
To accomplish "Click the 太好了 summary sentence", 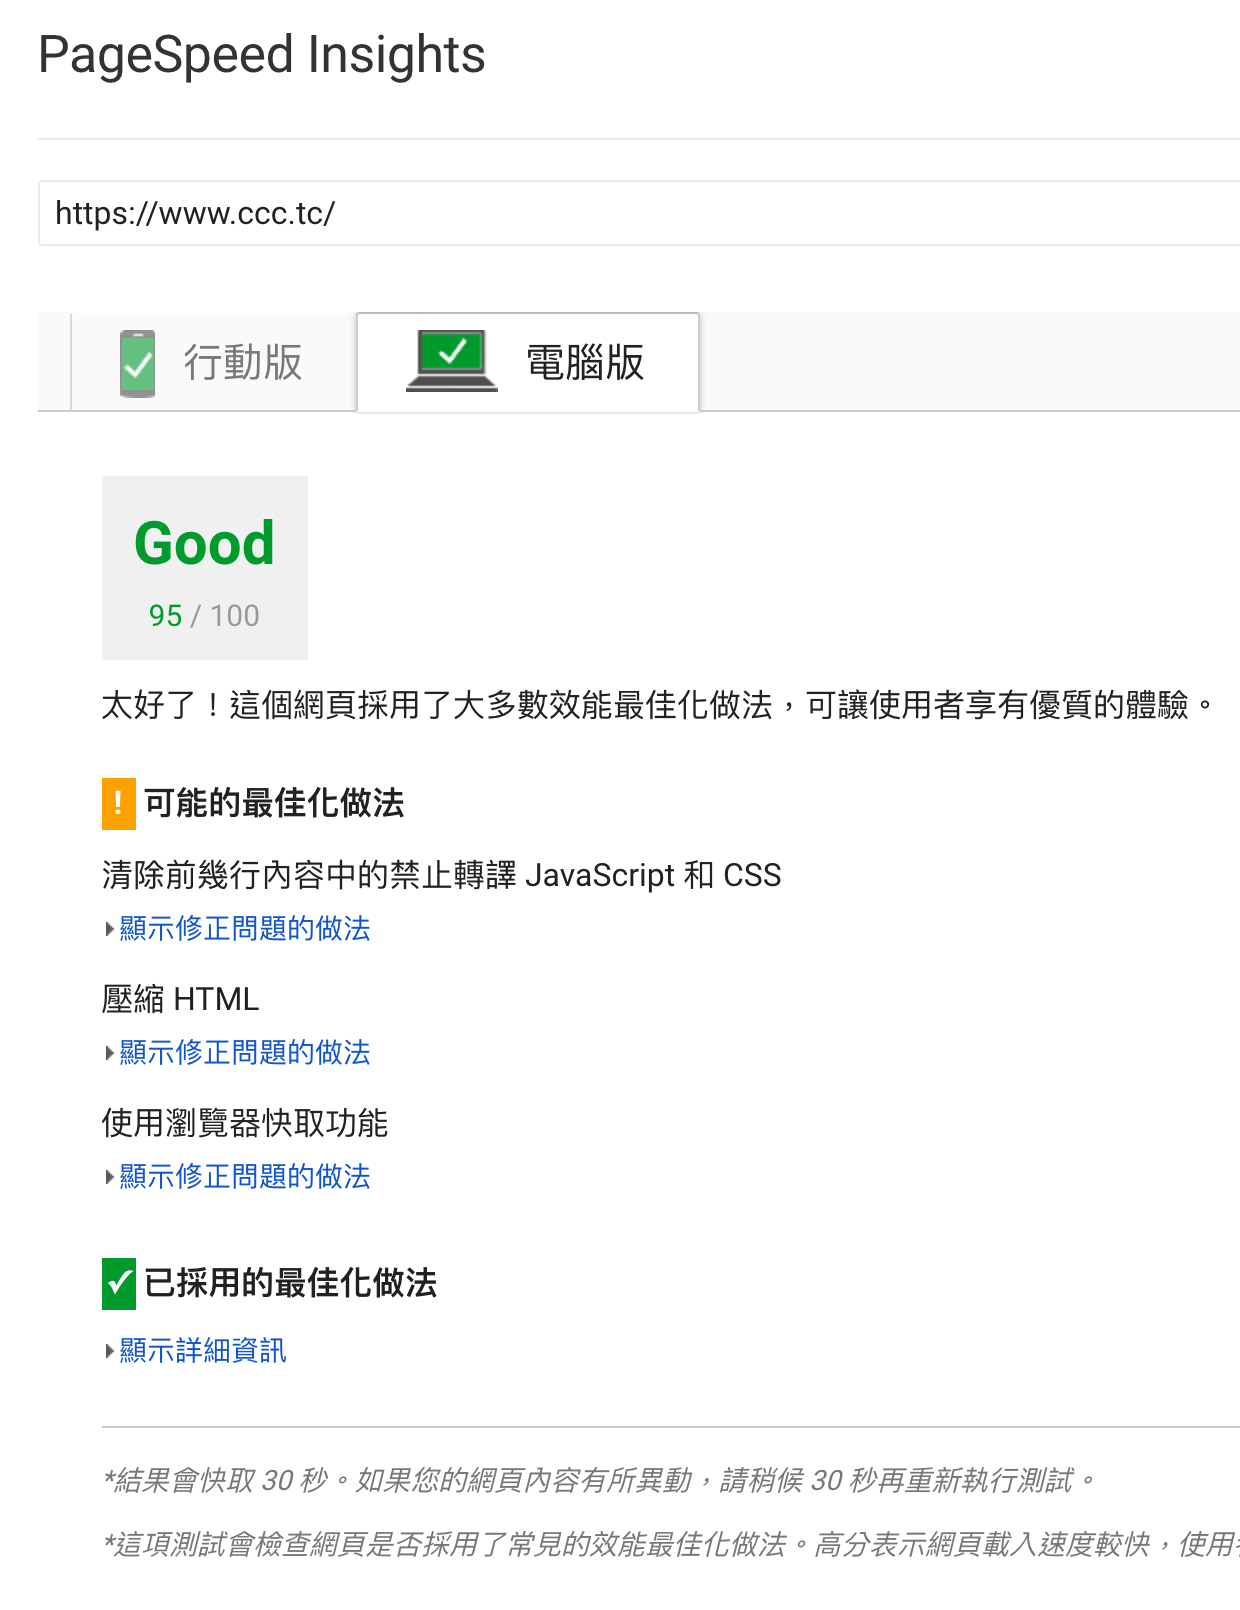I will (x=658, y=706).
